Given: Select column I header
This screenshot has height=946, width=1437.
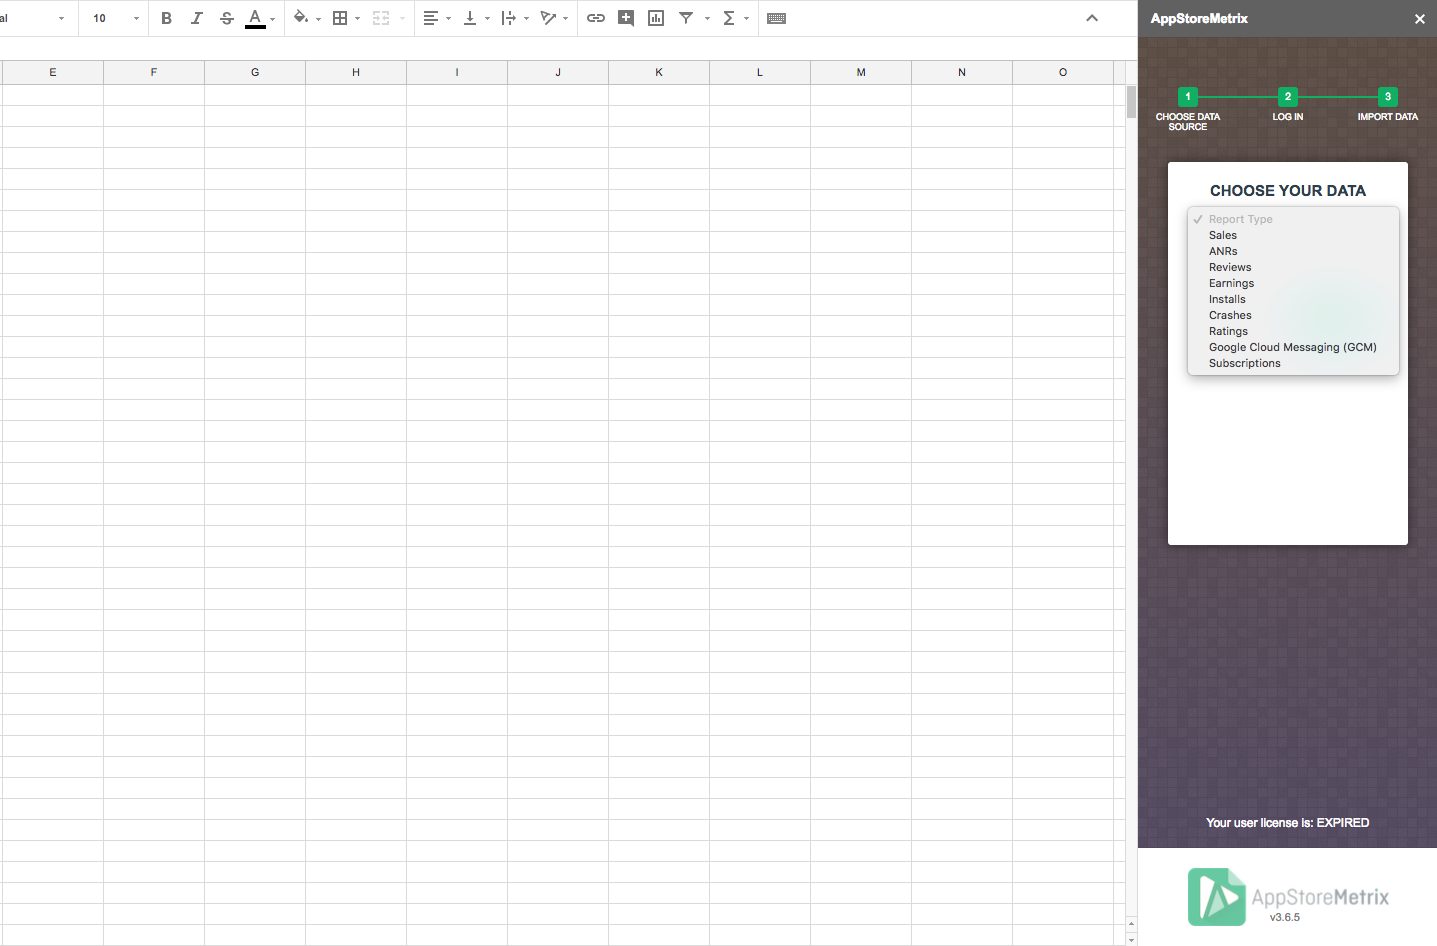Looking at the screenshot, I should (457, 72).
